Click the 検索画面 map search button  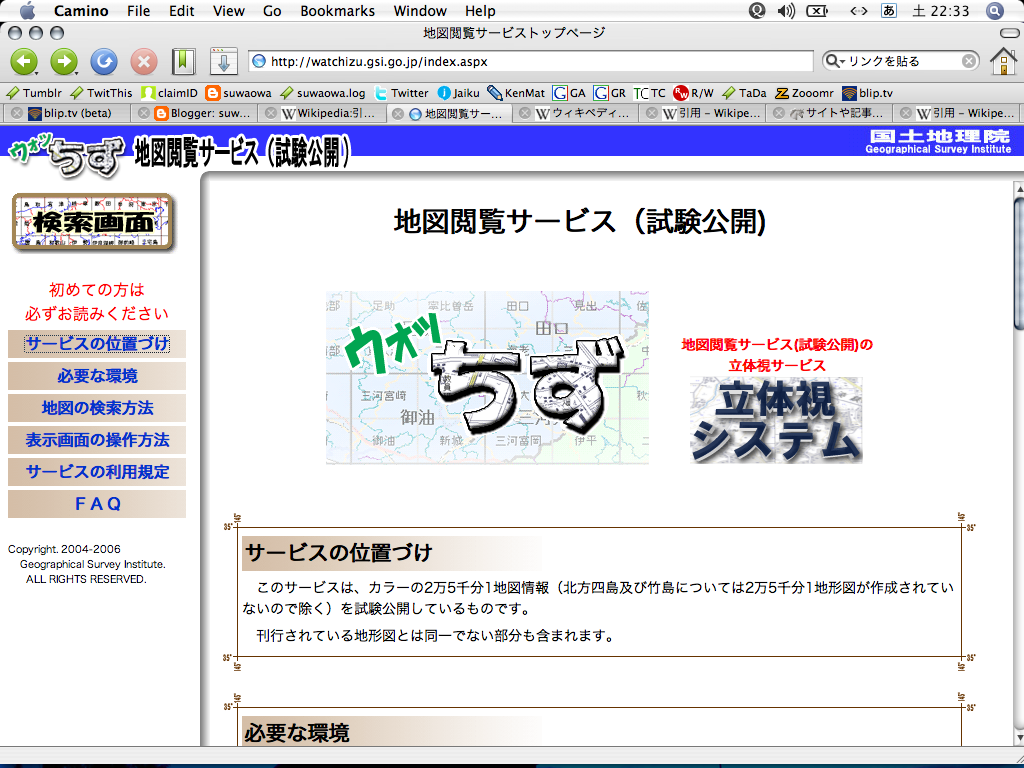93,221
